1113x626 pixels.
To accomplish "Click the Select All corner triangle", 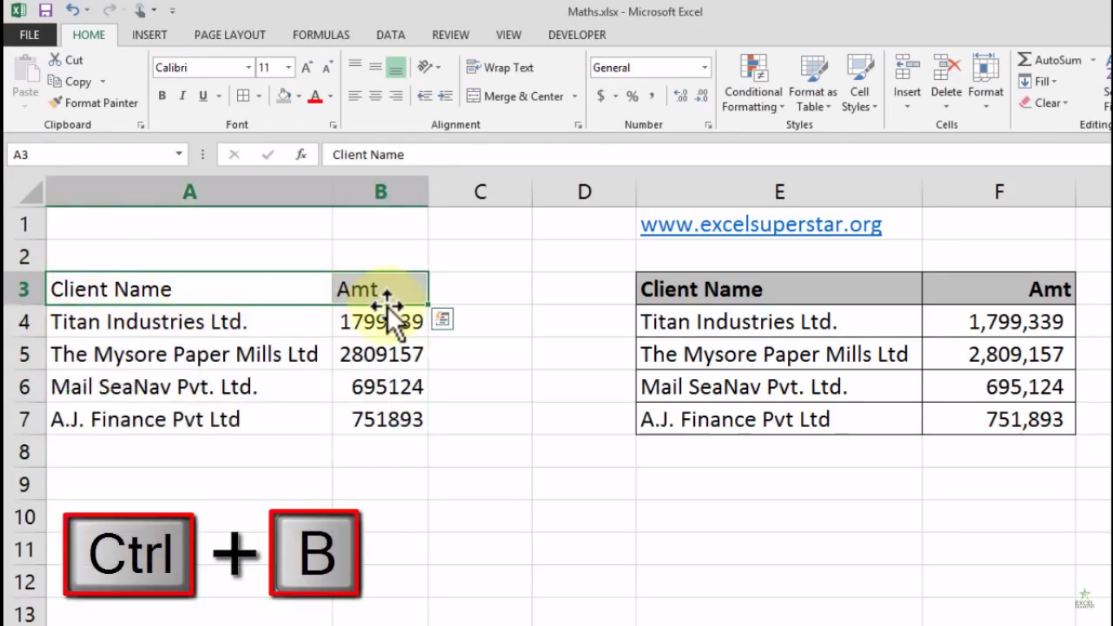I will pos(31,192).
